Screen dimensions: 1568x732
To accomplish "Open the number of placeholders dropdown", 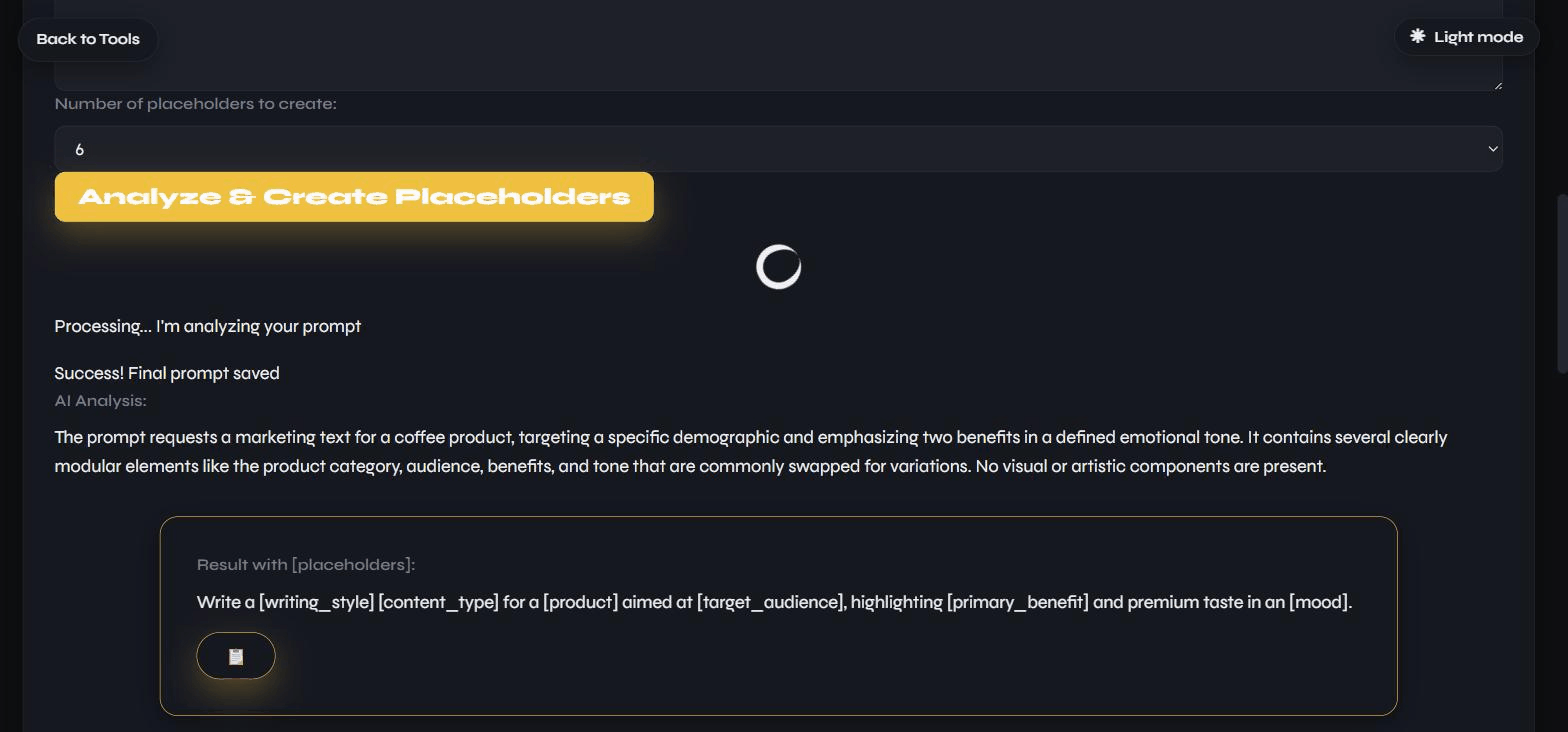I will (x=778, y=149).
